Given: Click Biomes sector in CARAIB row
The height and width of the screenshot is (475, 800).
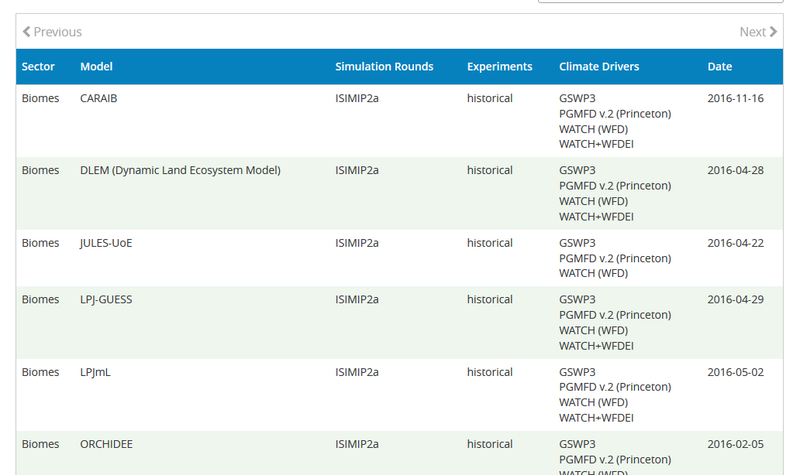Looking at the screenshot, I should (40, 98).
